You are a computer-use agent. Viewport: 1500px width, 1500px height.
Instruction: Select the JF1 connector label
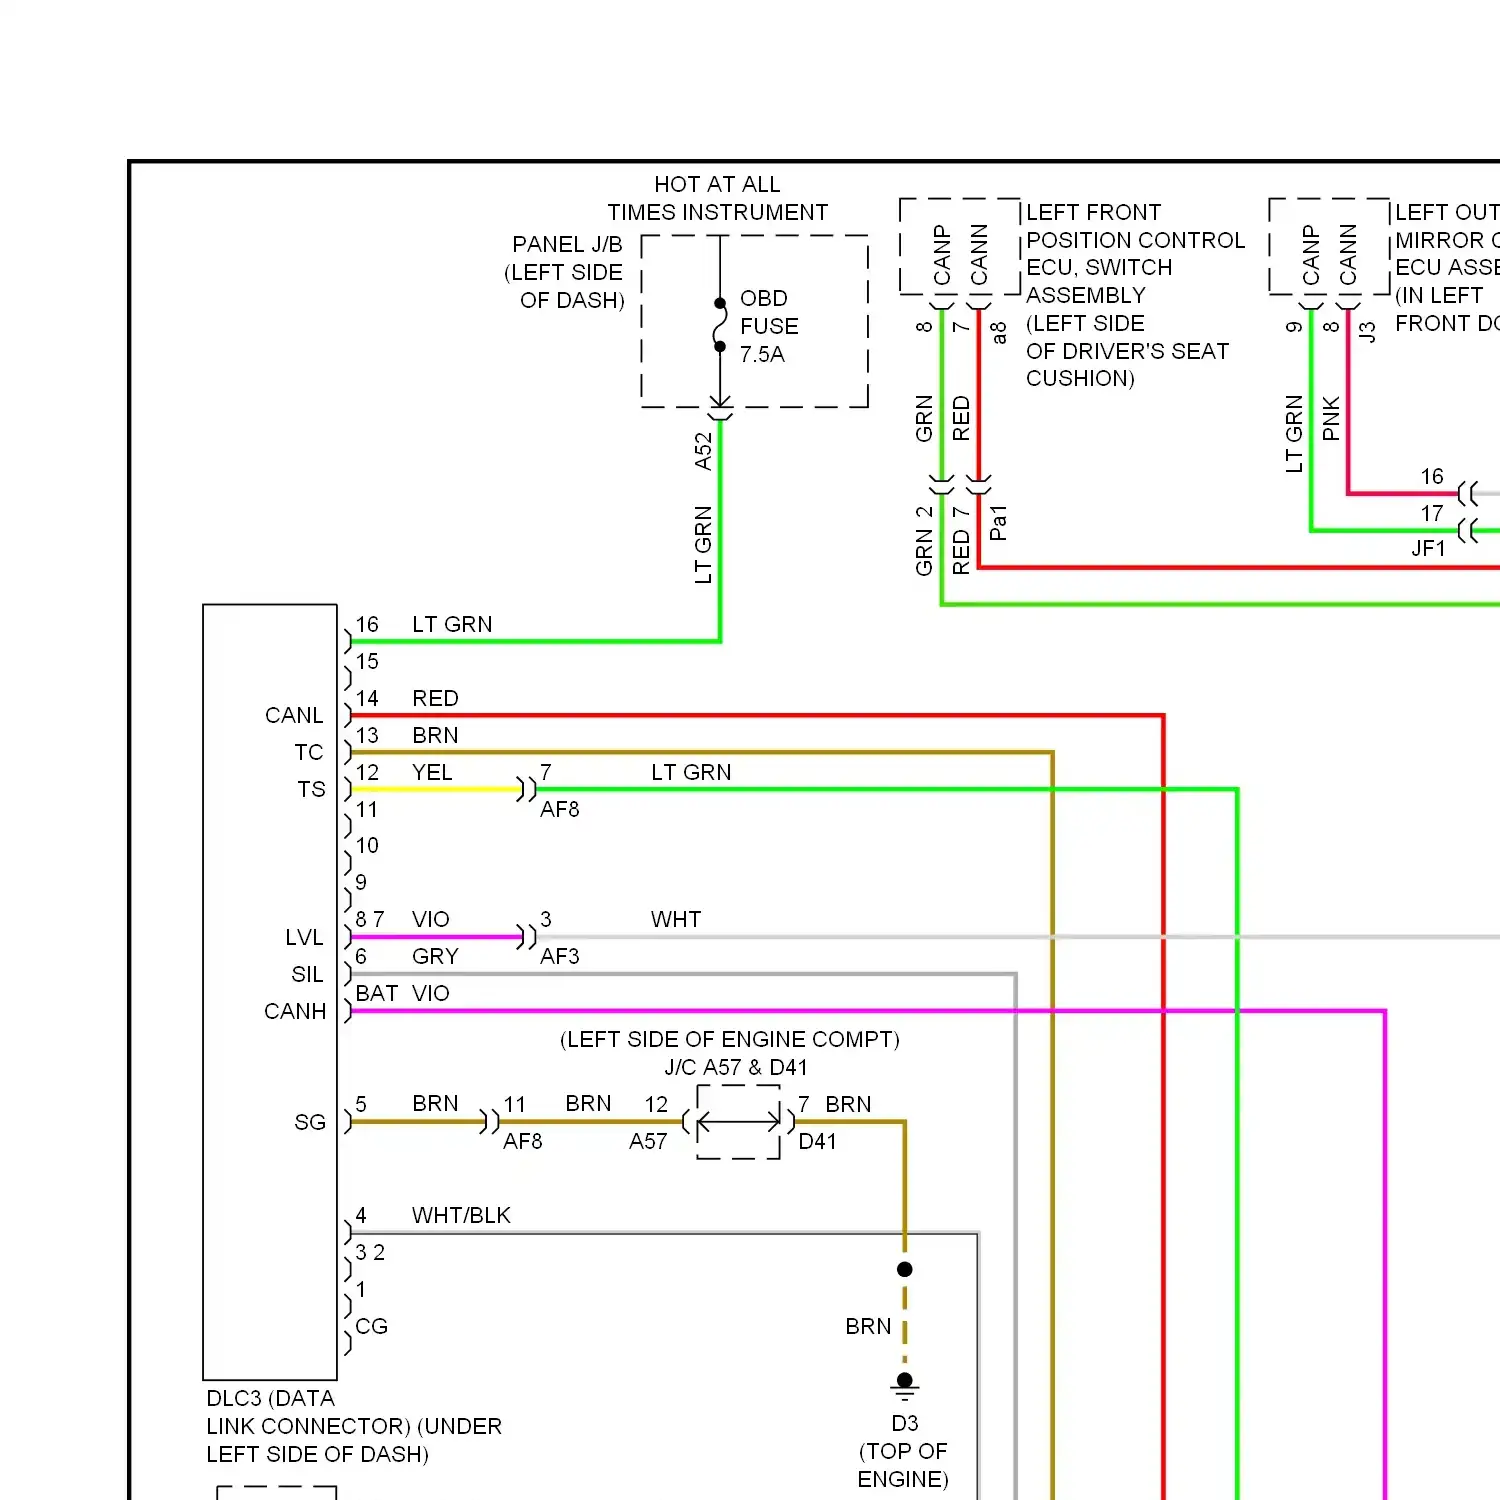pos(1428,548)
